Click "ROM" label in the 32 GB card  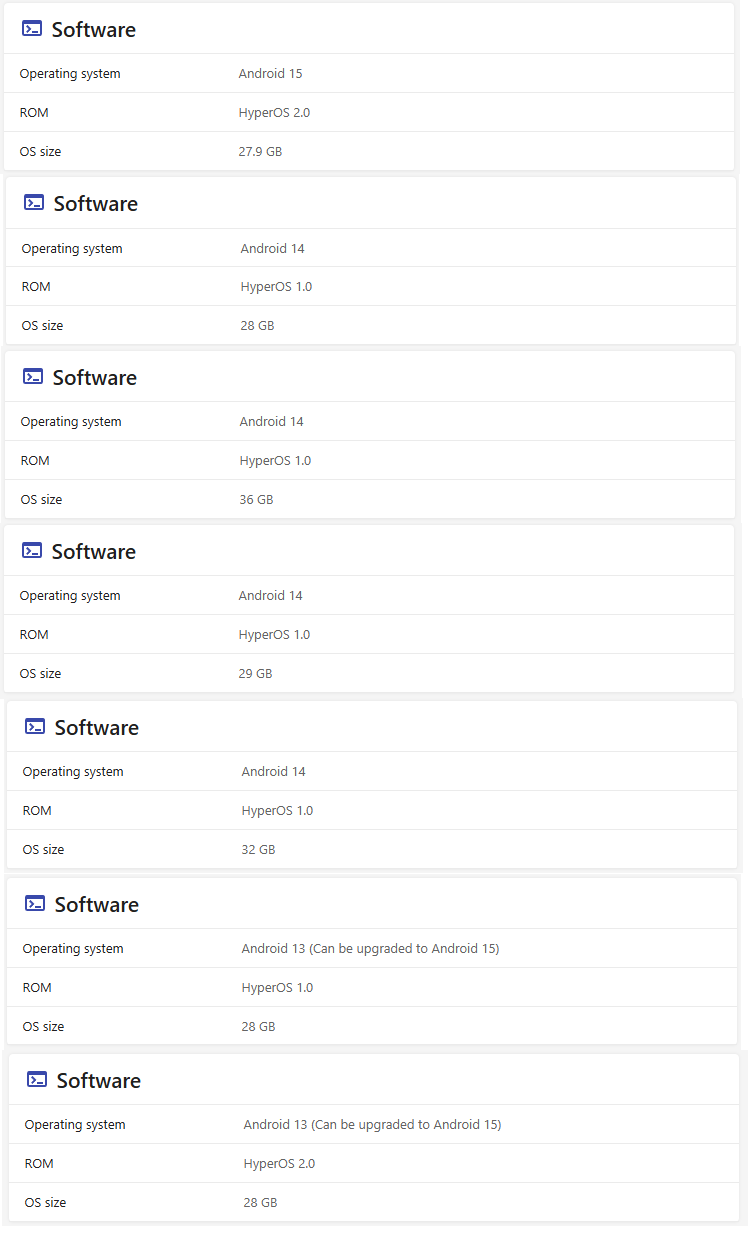point(37,811)
